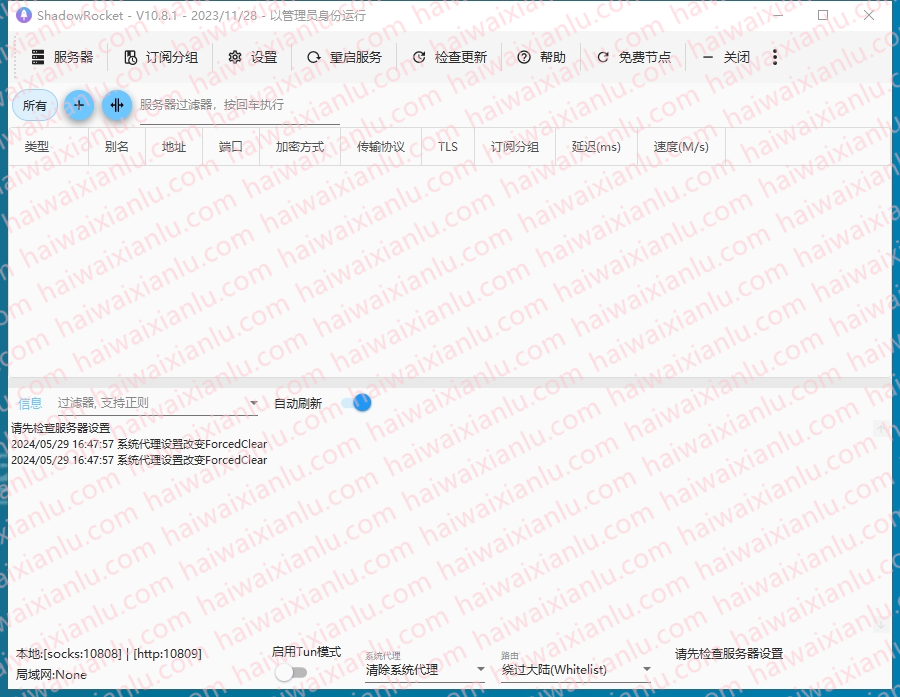The height and width of the screenshot is (697, 900).
Task: Sort by the 订阅分组 column header
Action: [515, 147]
